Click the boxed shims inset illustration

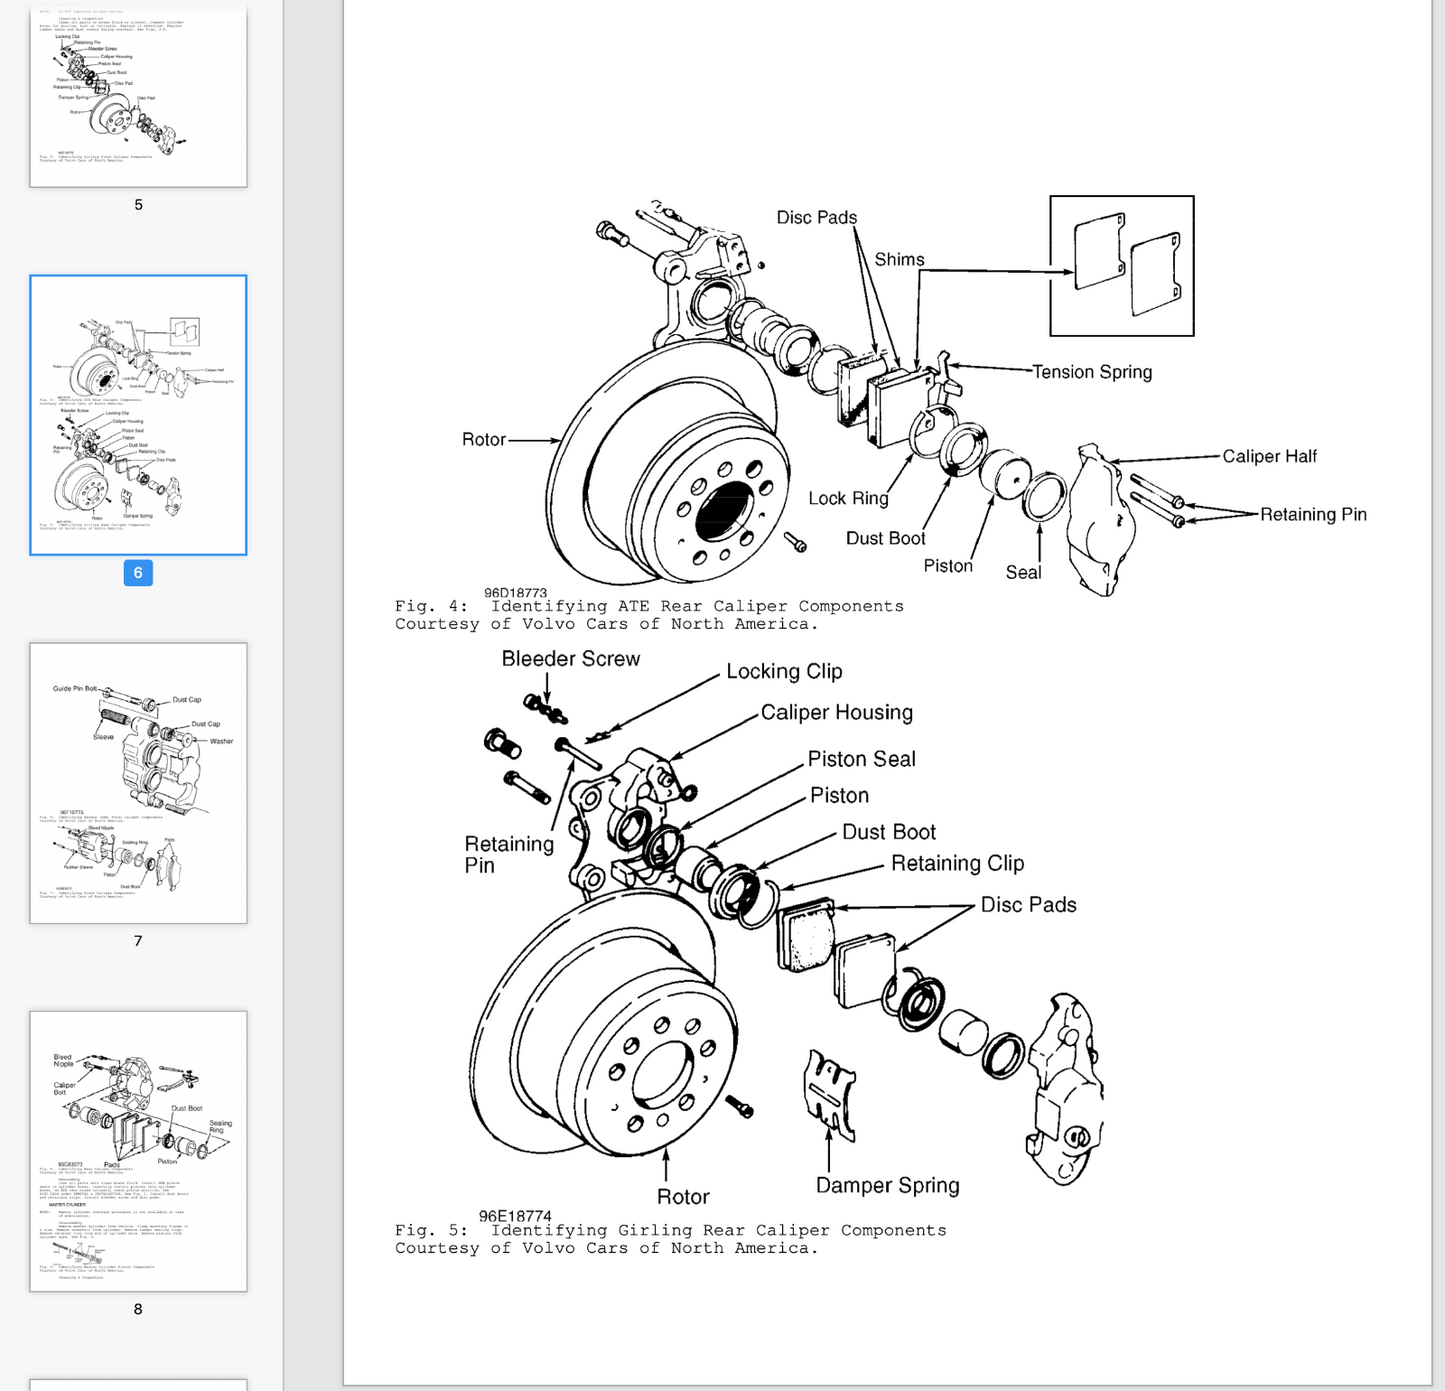1121,266
